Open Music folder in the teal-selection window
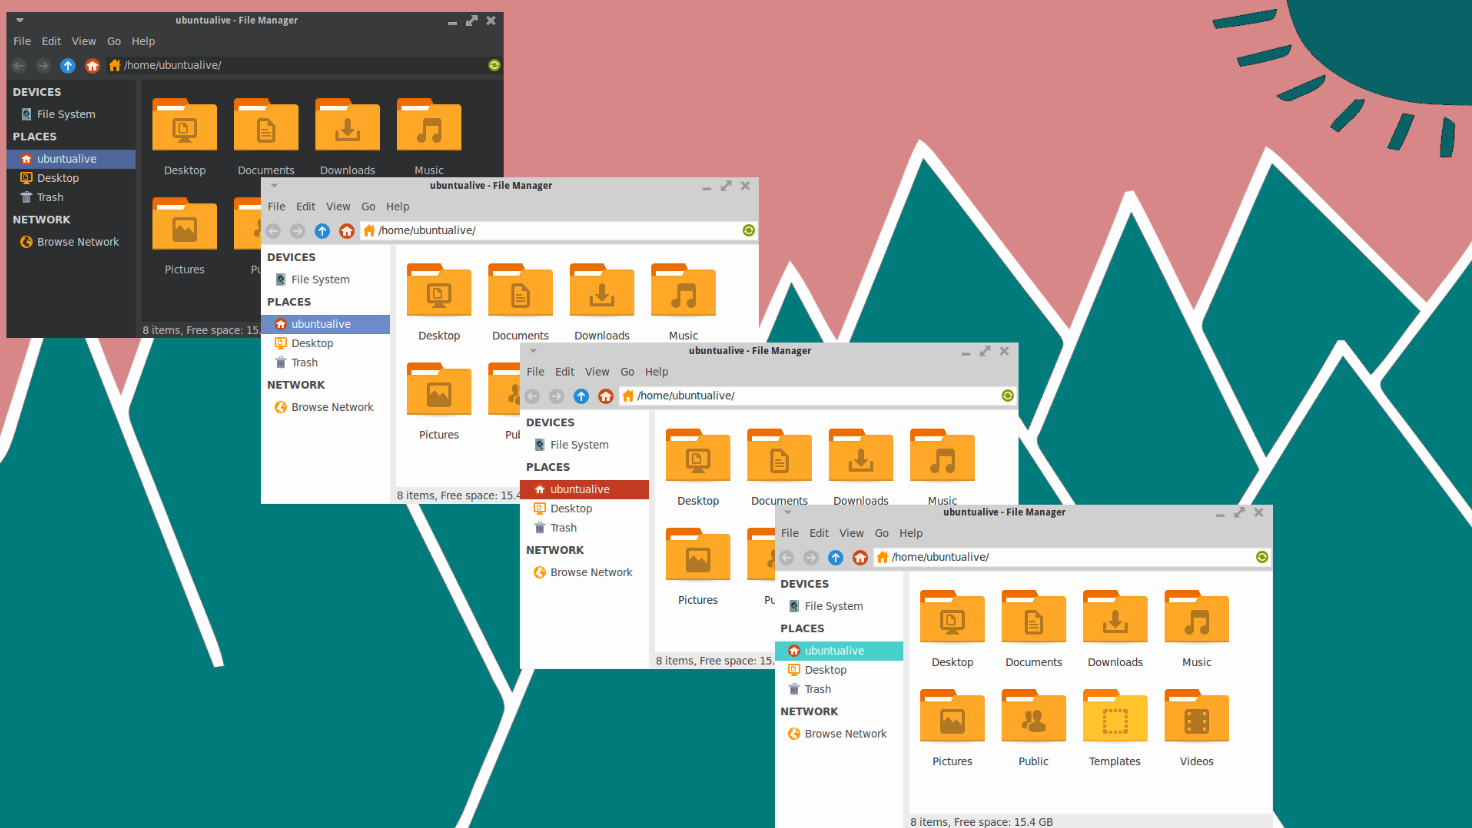This screenshot has height=828, width=1472. (1197, 617)
